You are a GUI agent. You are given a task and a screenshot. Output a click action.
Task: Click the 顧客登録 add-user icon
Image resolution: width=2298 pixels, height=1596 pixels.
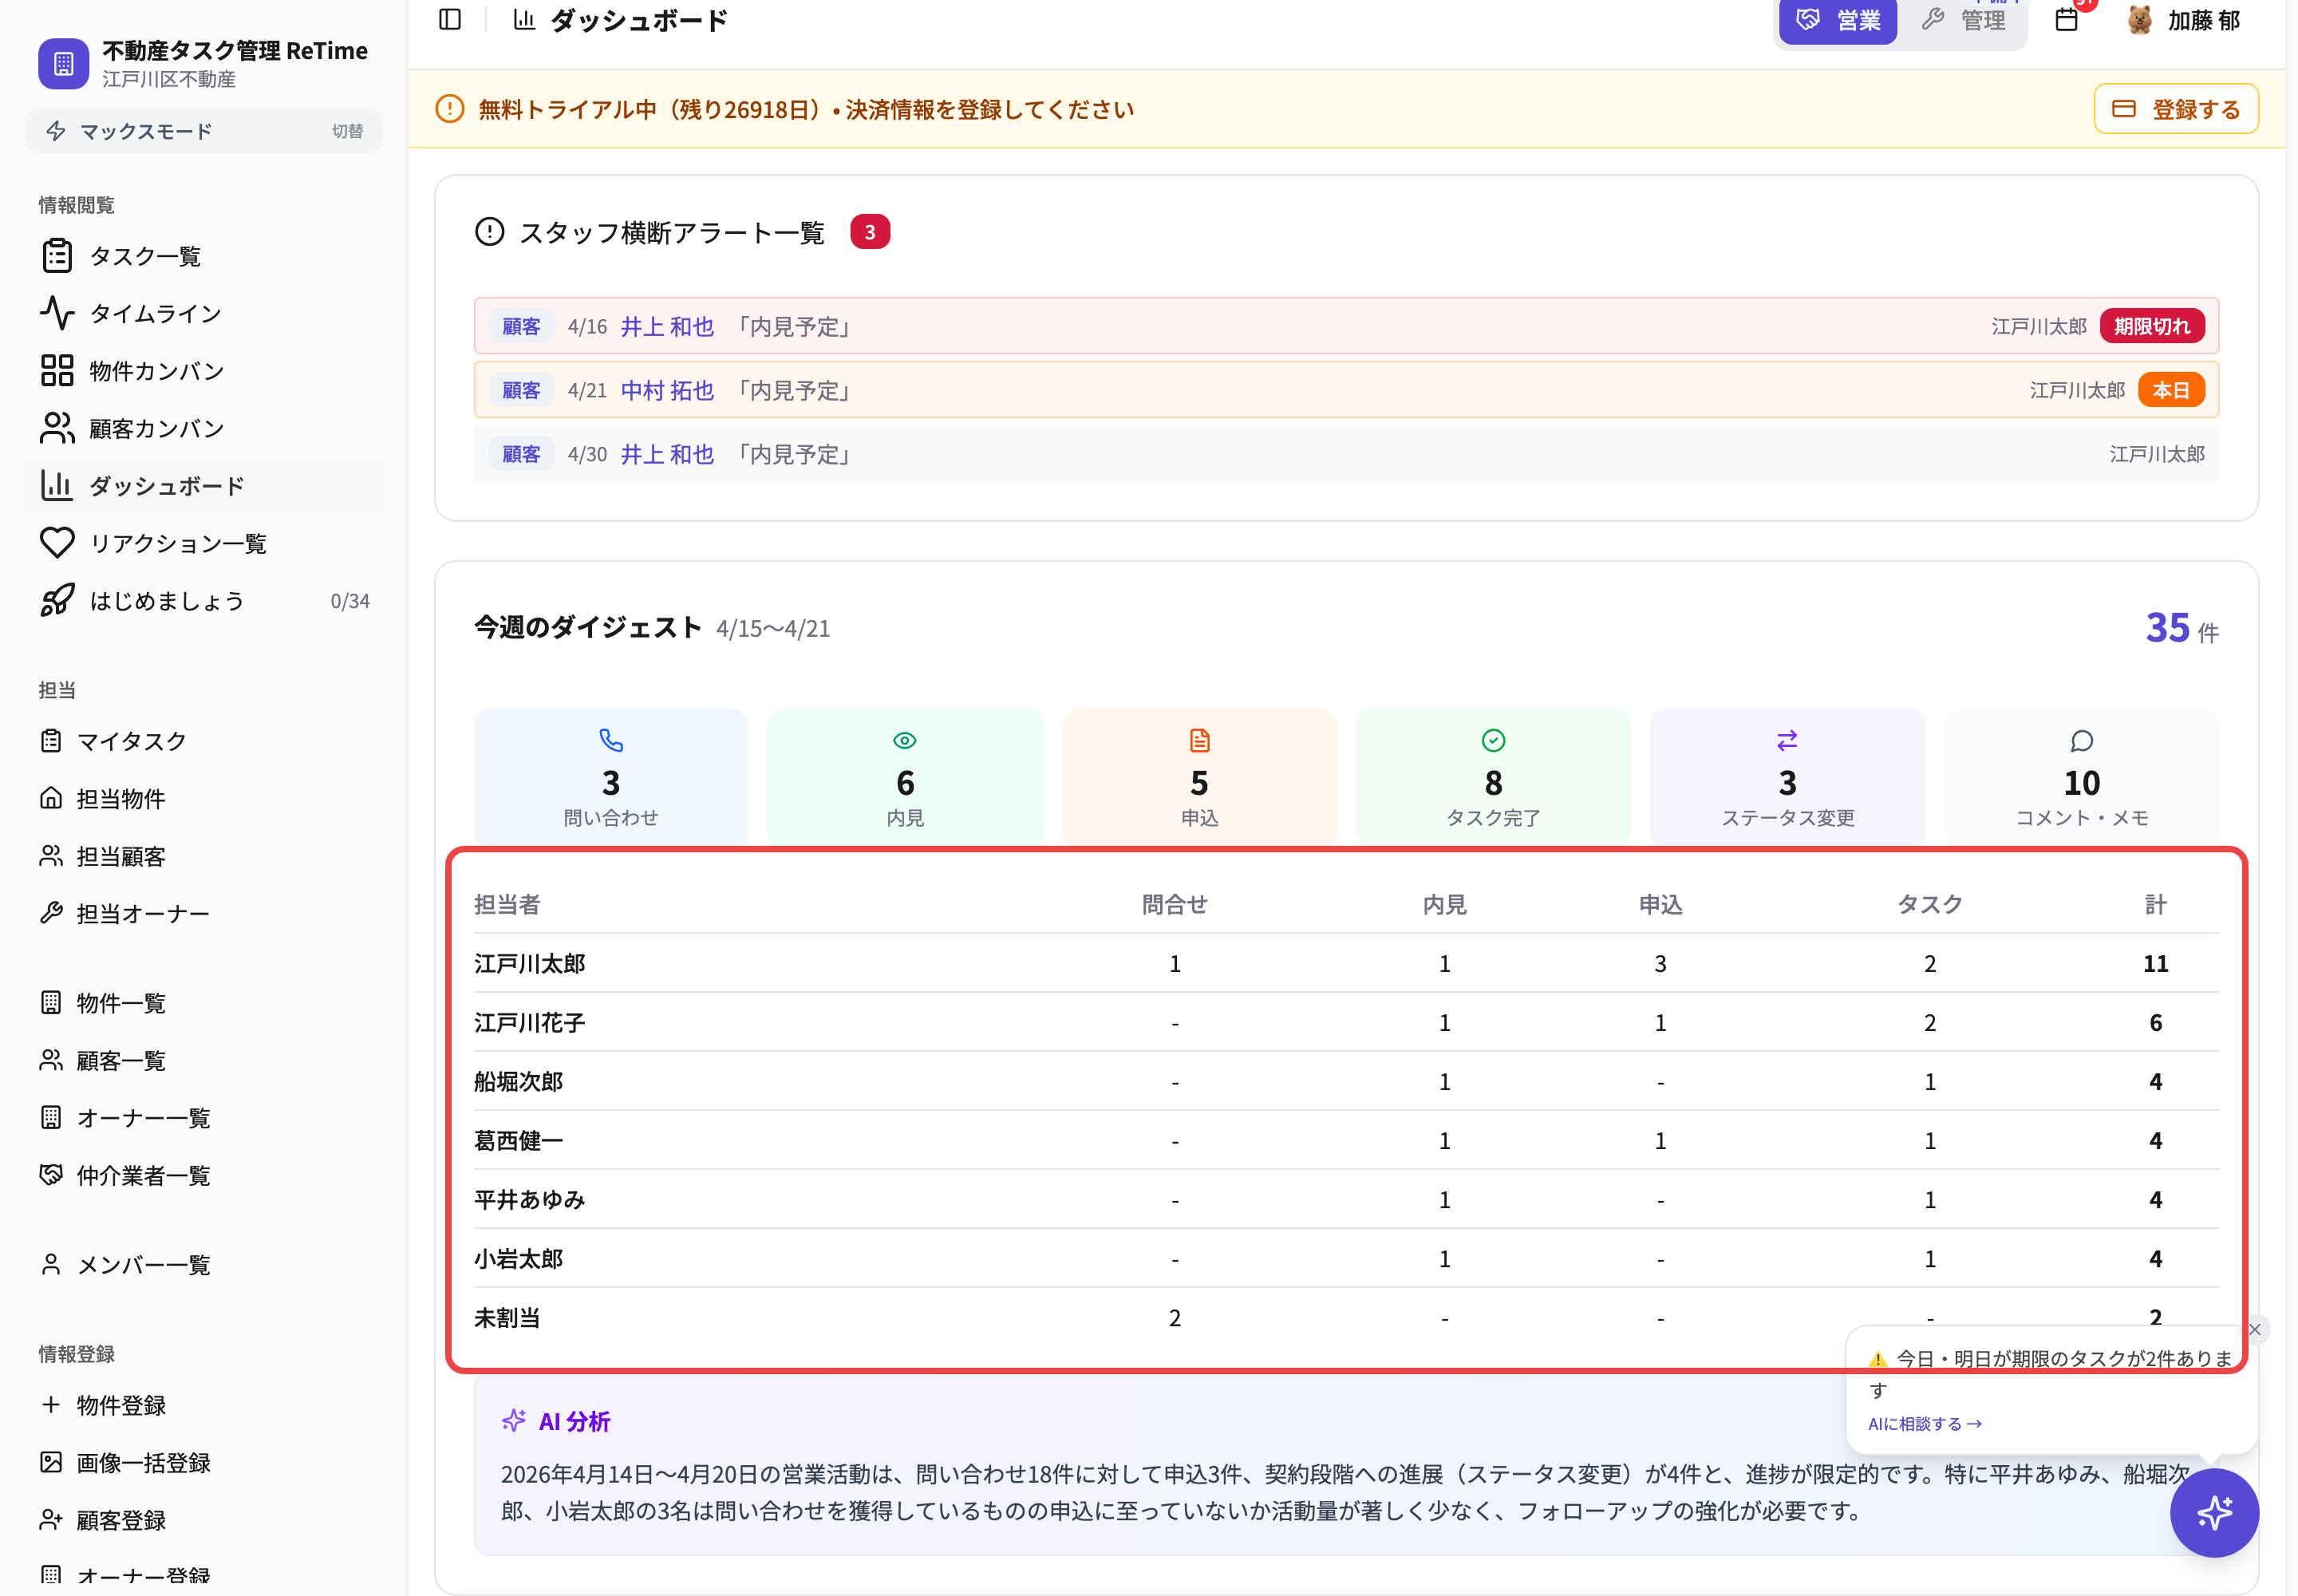51,1520
